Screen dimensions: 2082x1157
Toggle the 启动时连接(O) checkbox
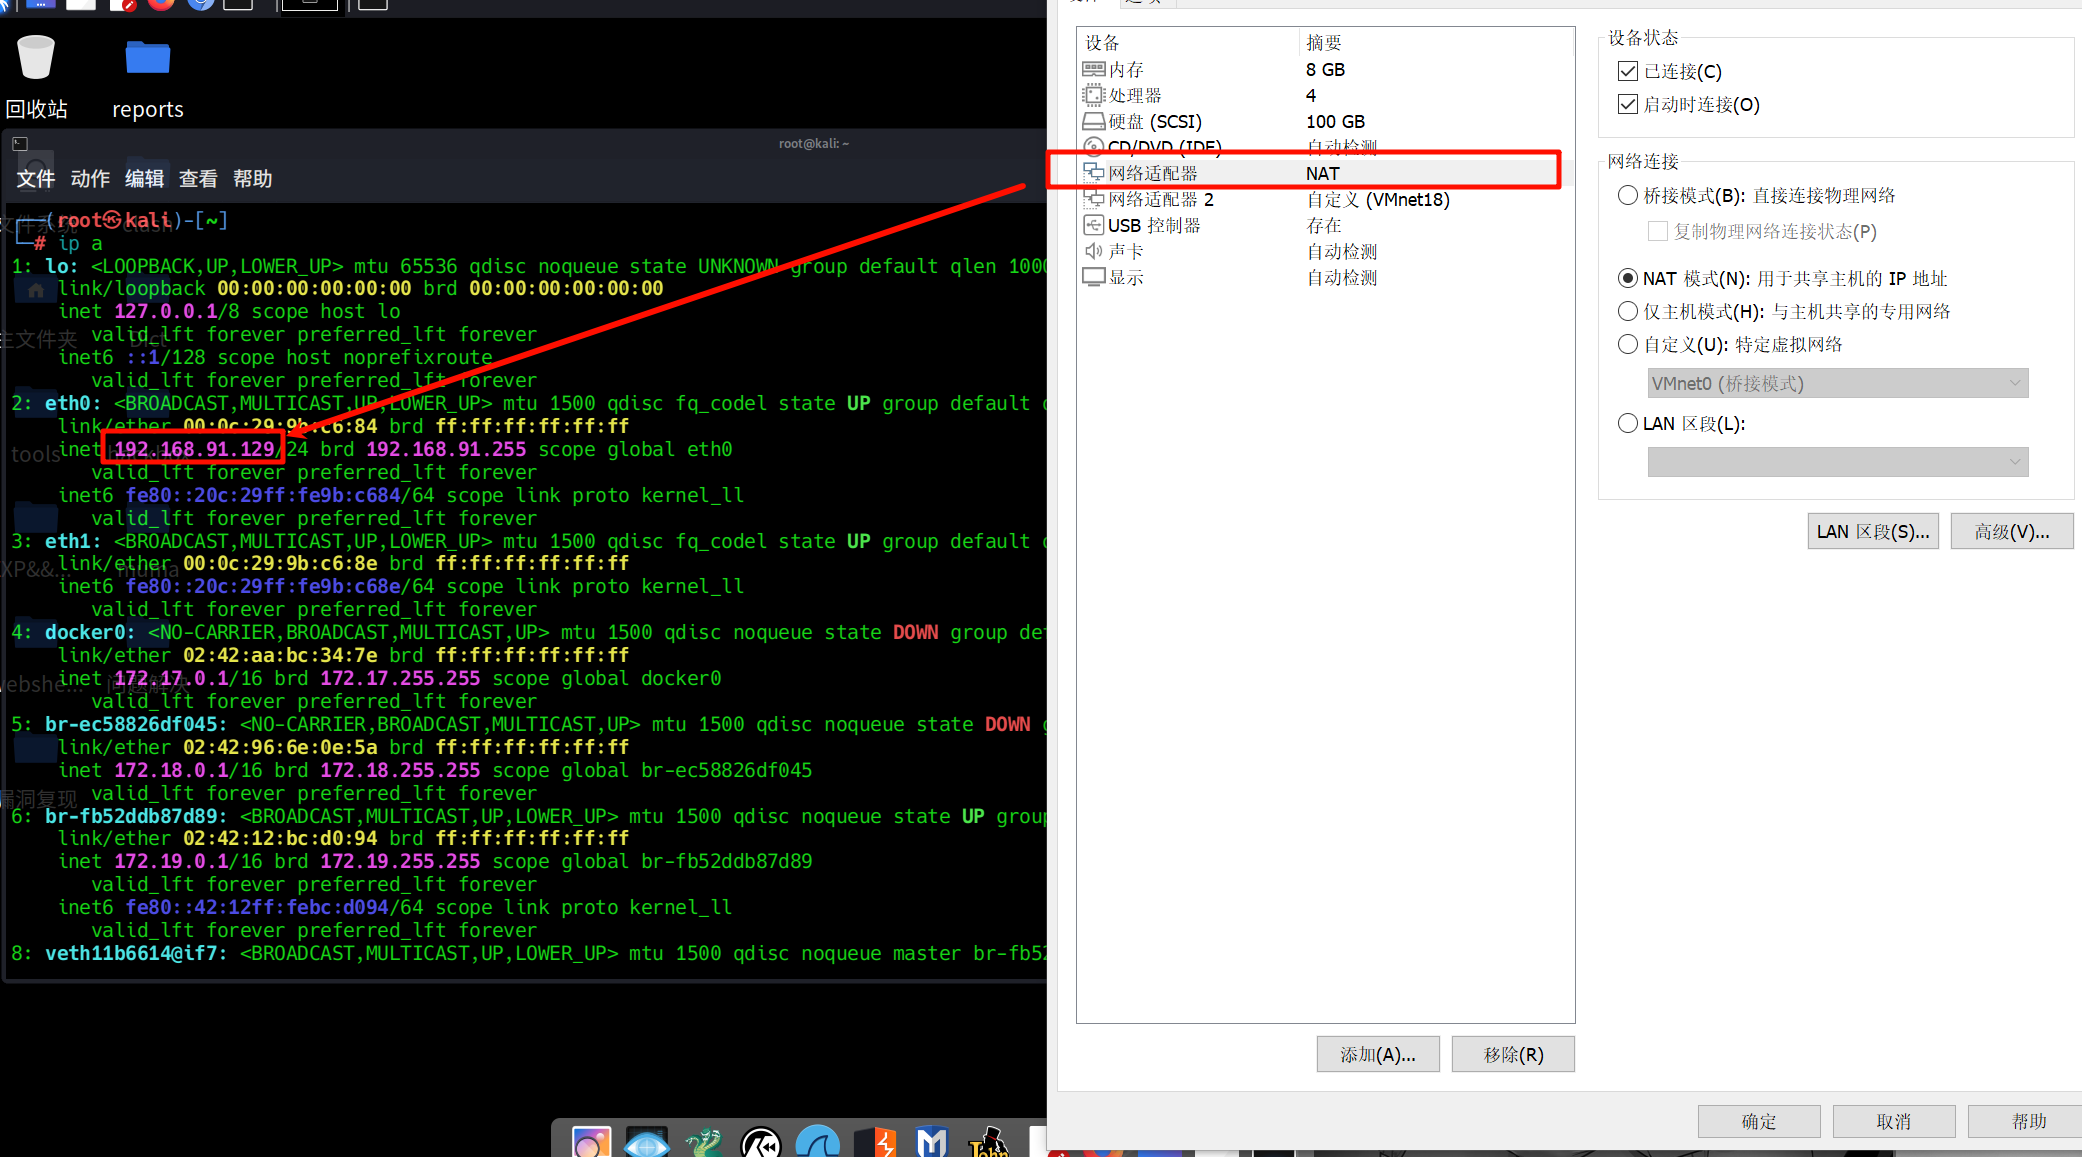(x=1628, y=104)
